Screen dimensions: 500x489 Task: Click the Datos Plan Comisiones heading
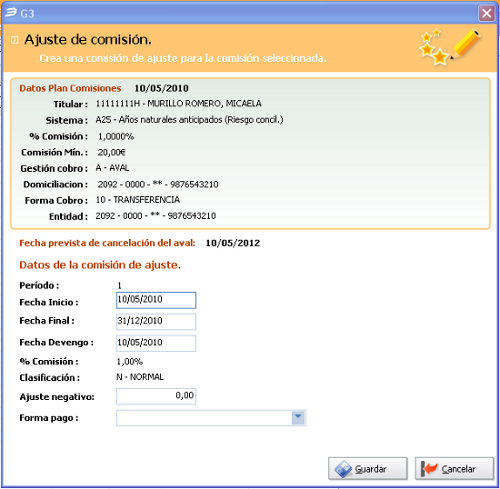pyautogui.click(x=70, y=88)
